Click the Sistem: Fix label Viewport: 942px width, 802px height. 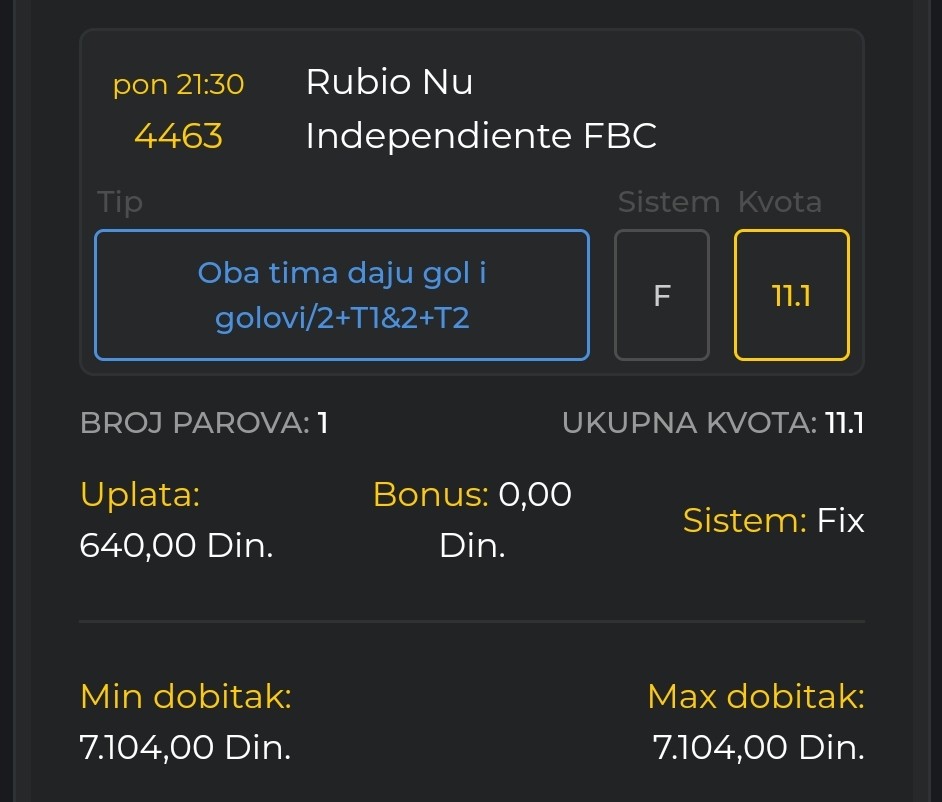[x=773, y=520]
